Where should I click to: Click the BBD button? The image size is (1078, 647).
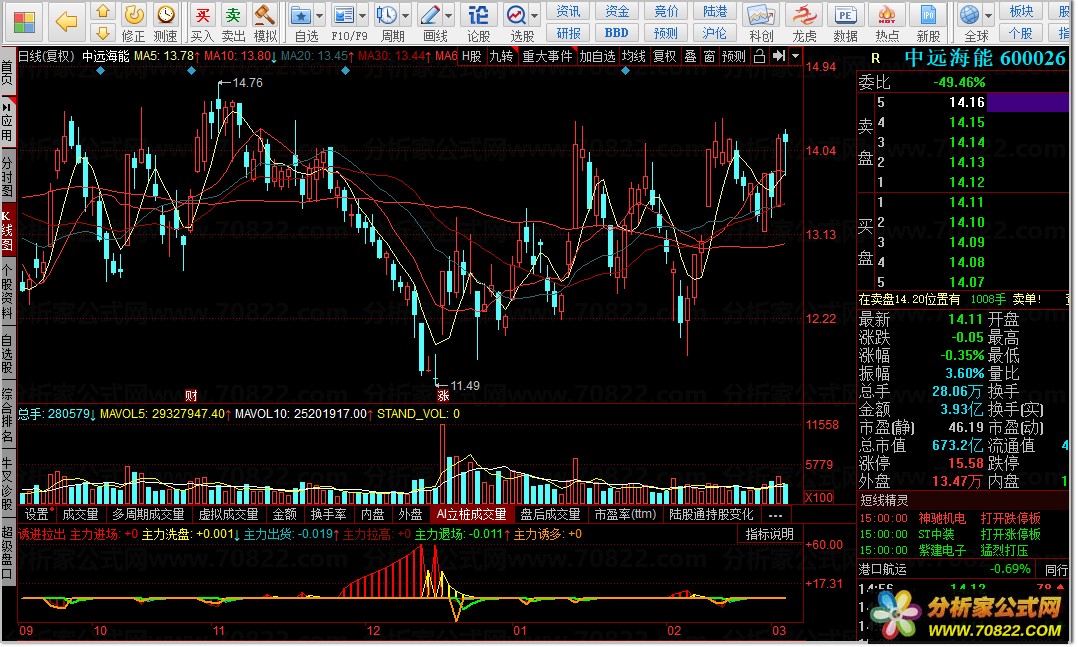point(617,32)
